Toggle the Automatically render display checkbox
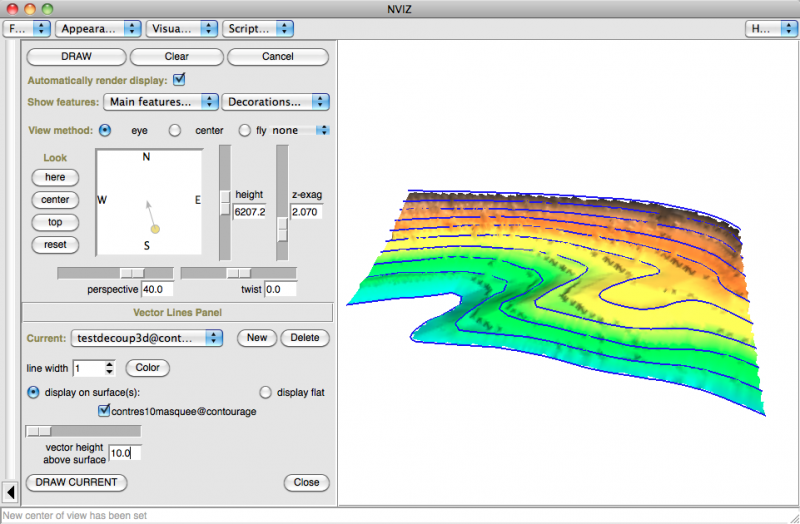 180,79
